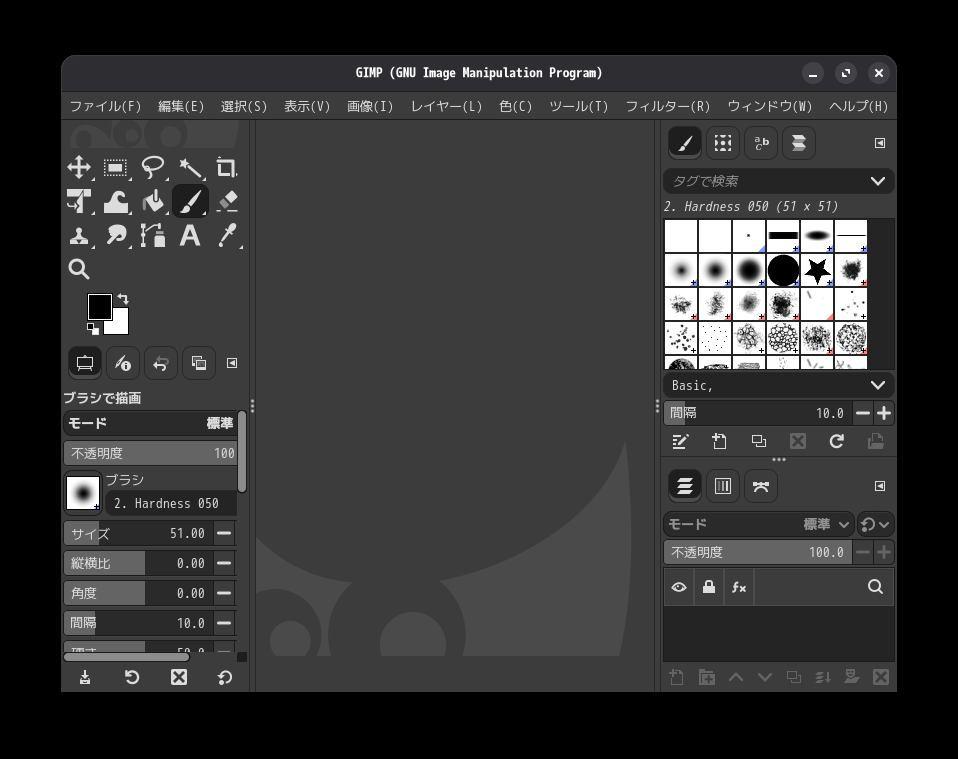958x759 pixels.
Task: Select the Text tool
Action: (x=190, y=236)
